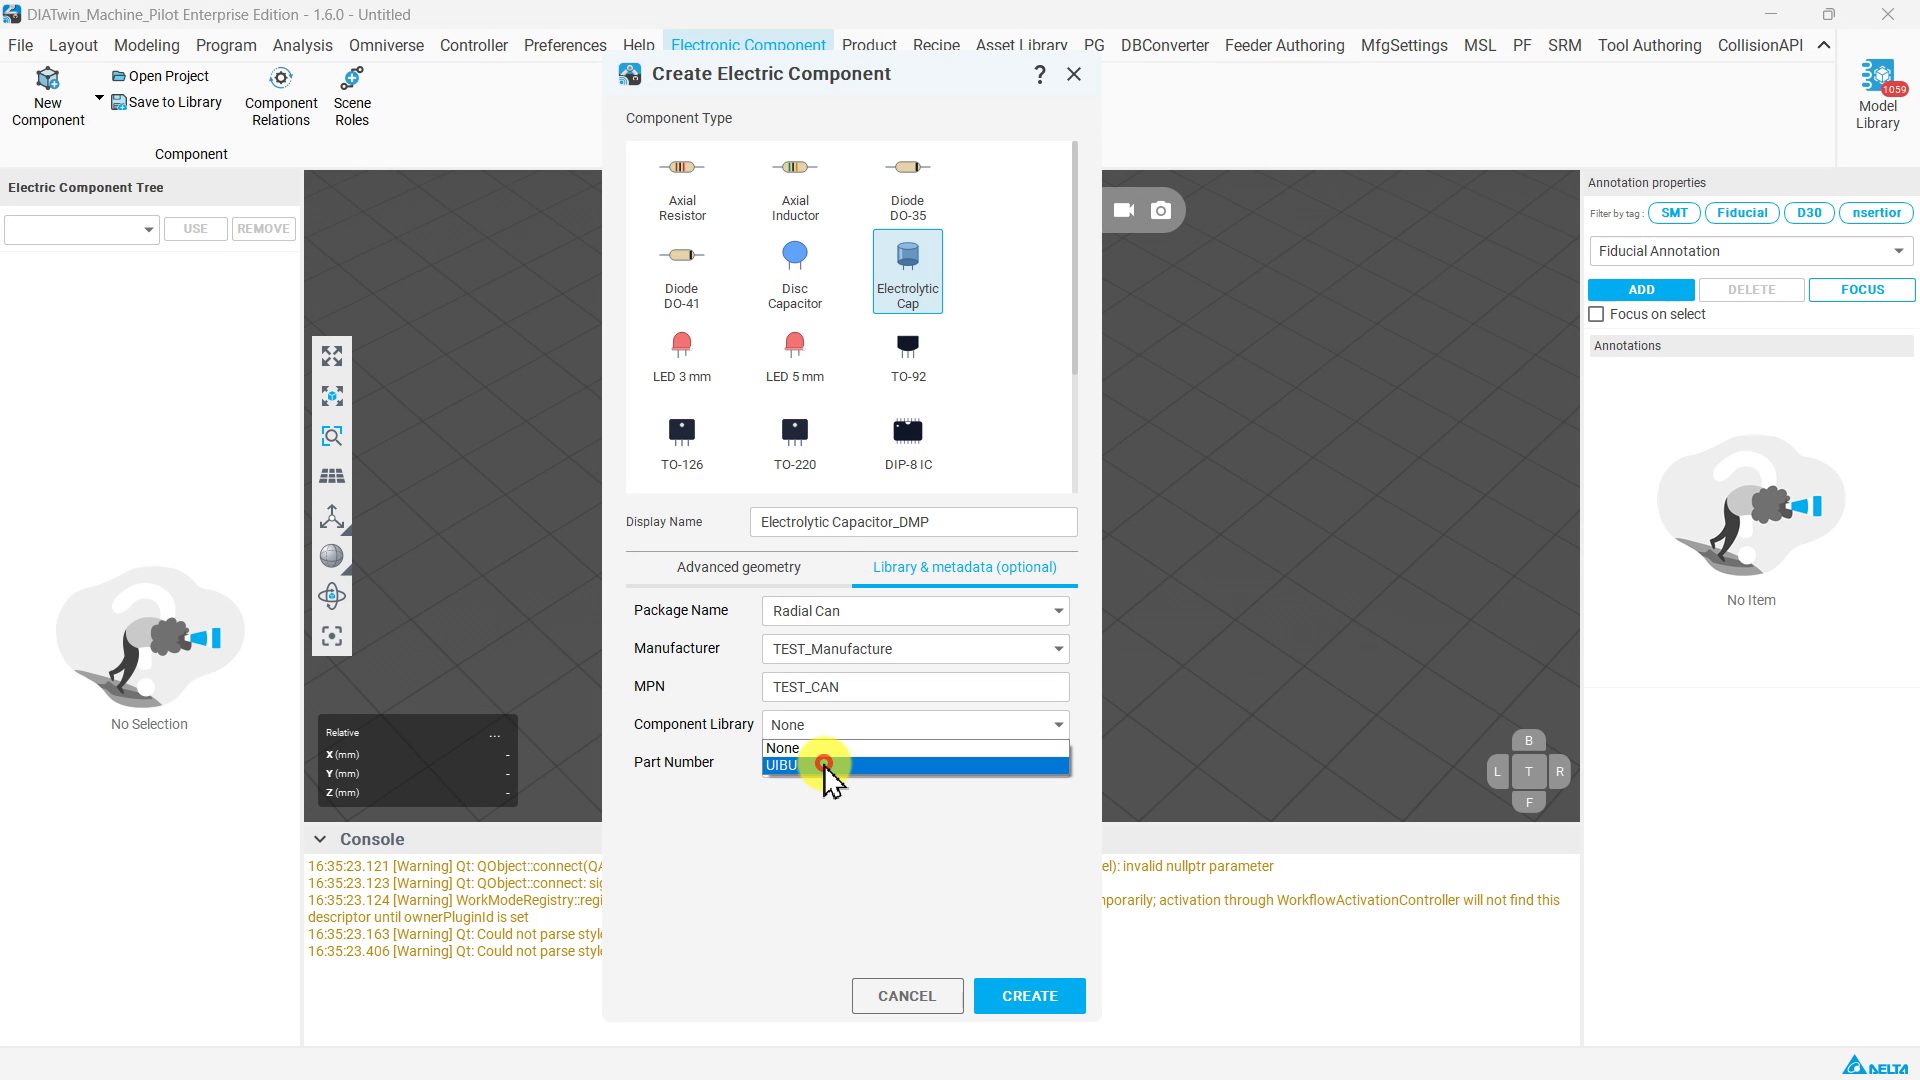This screenshot has height=1080, width=1920.
Task: Toggle the grid display icon
Action: (x=332, y=476)
